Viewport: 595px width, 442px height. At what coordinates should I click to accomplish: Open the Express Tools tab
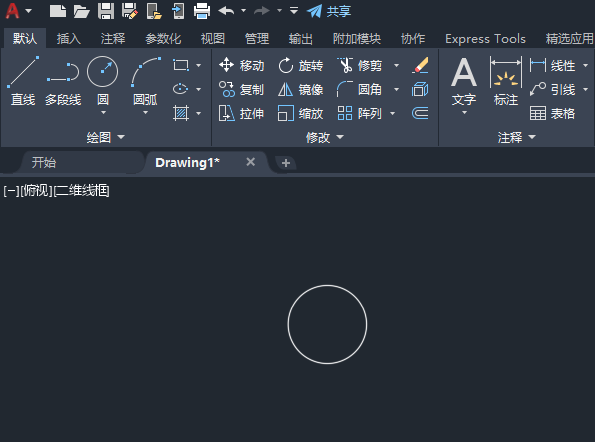485,39
